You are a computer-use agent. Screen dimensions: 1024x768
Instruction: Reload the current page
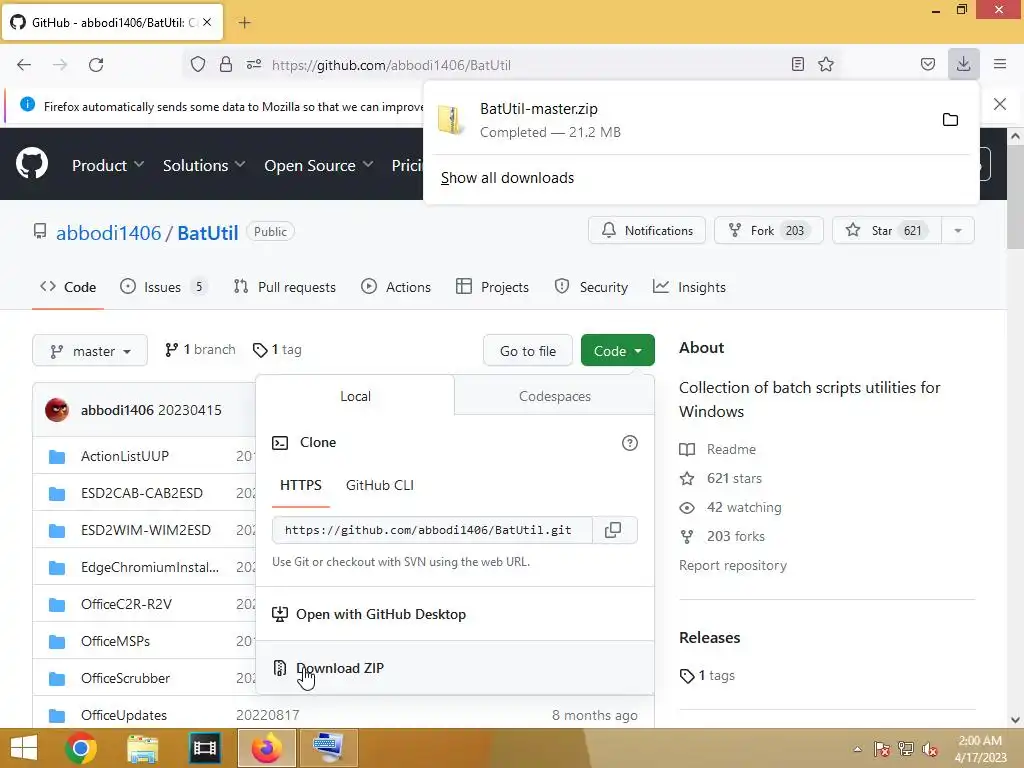96,65
